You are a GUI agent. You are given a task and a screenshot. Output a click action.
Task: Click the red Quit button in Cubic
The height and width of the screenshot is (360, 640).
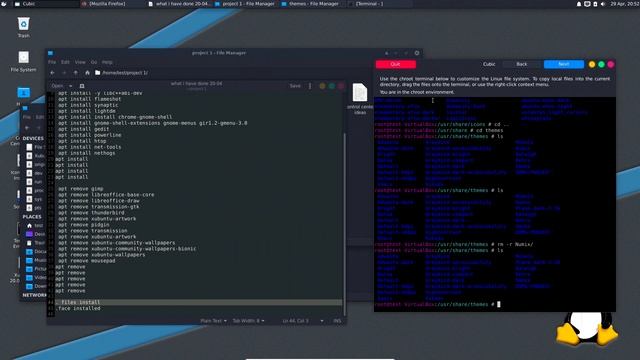click(396, 64)
